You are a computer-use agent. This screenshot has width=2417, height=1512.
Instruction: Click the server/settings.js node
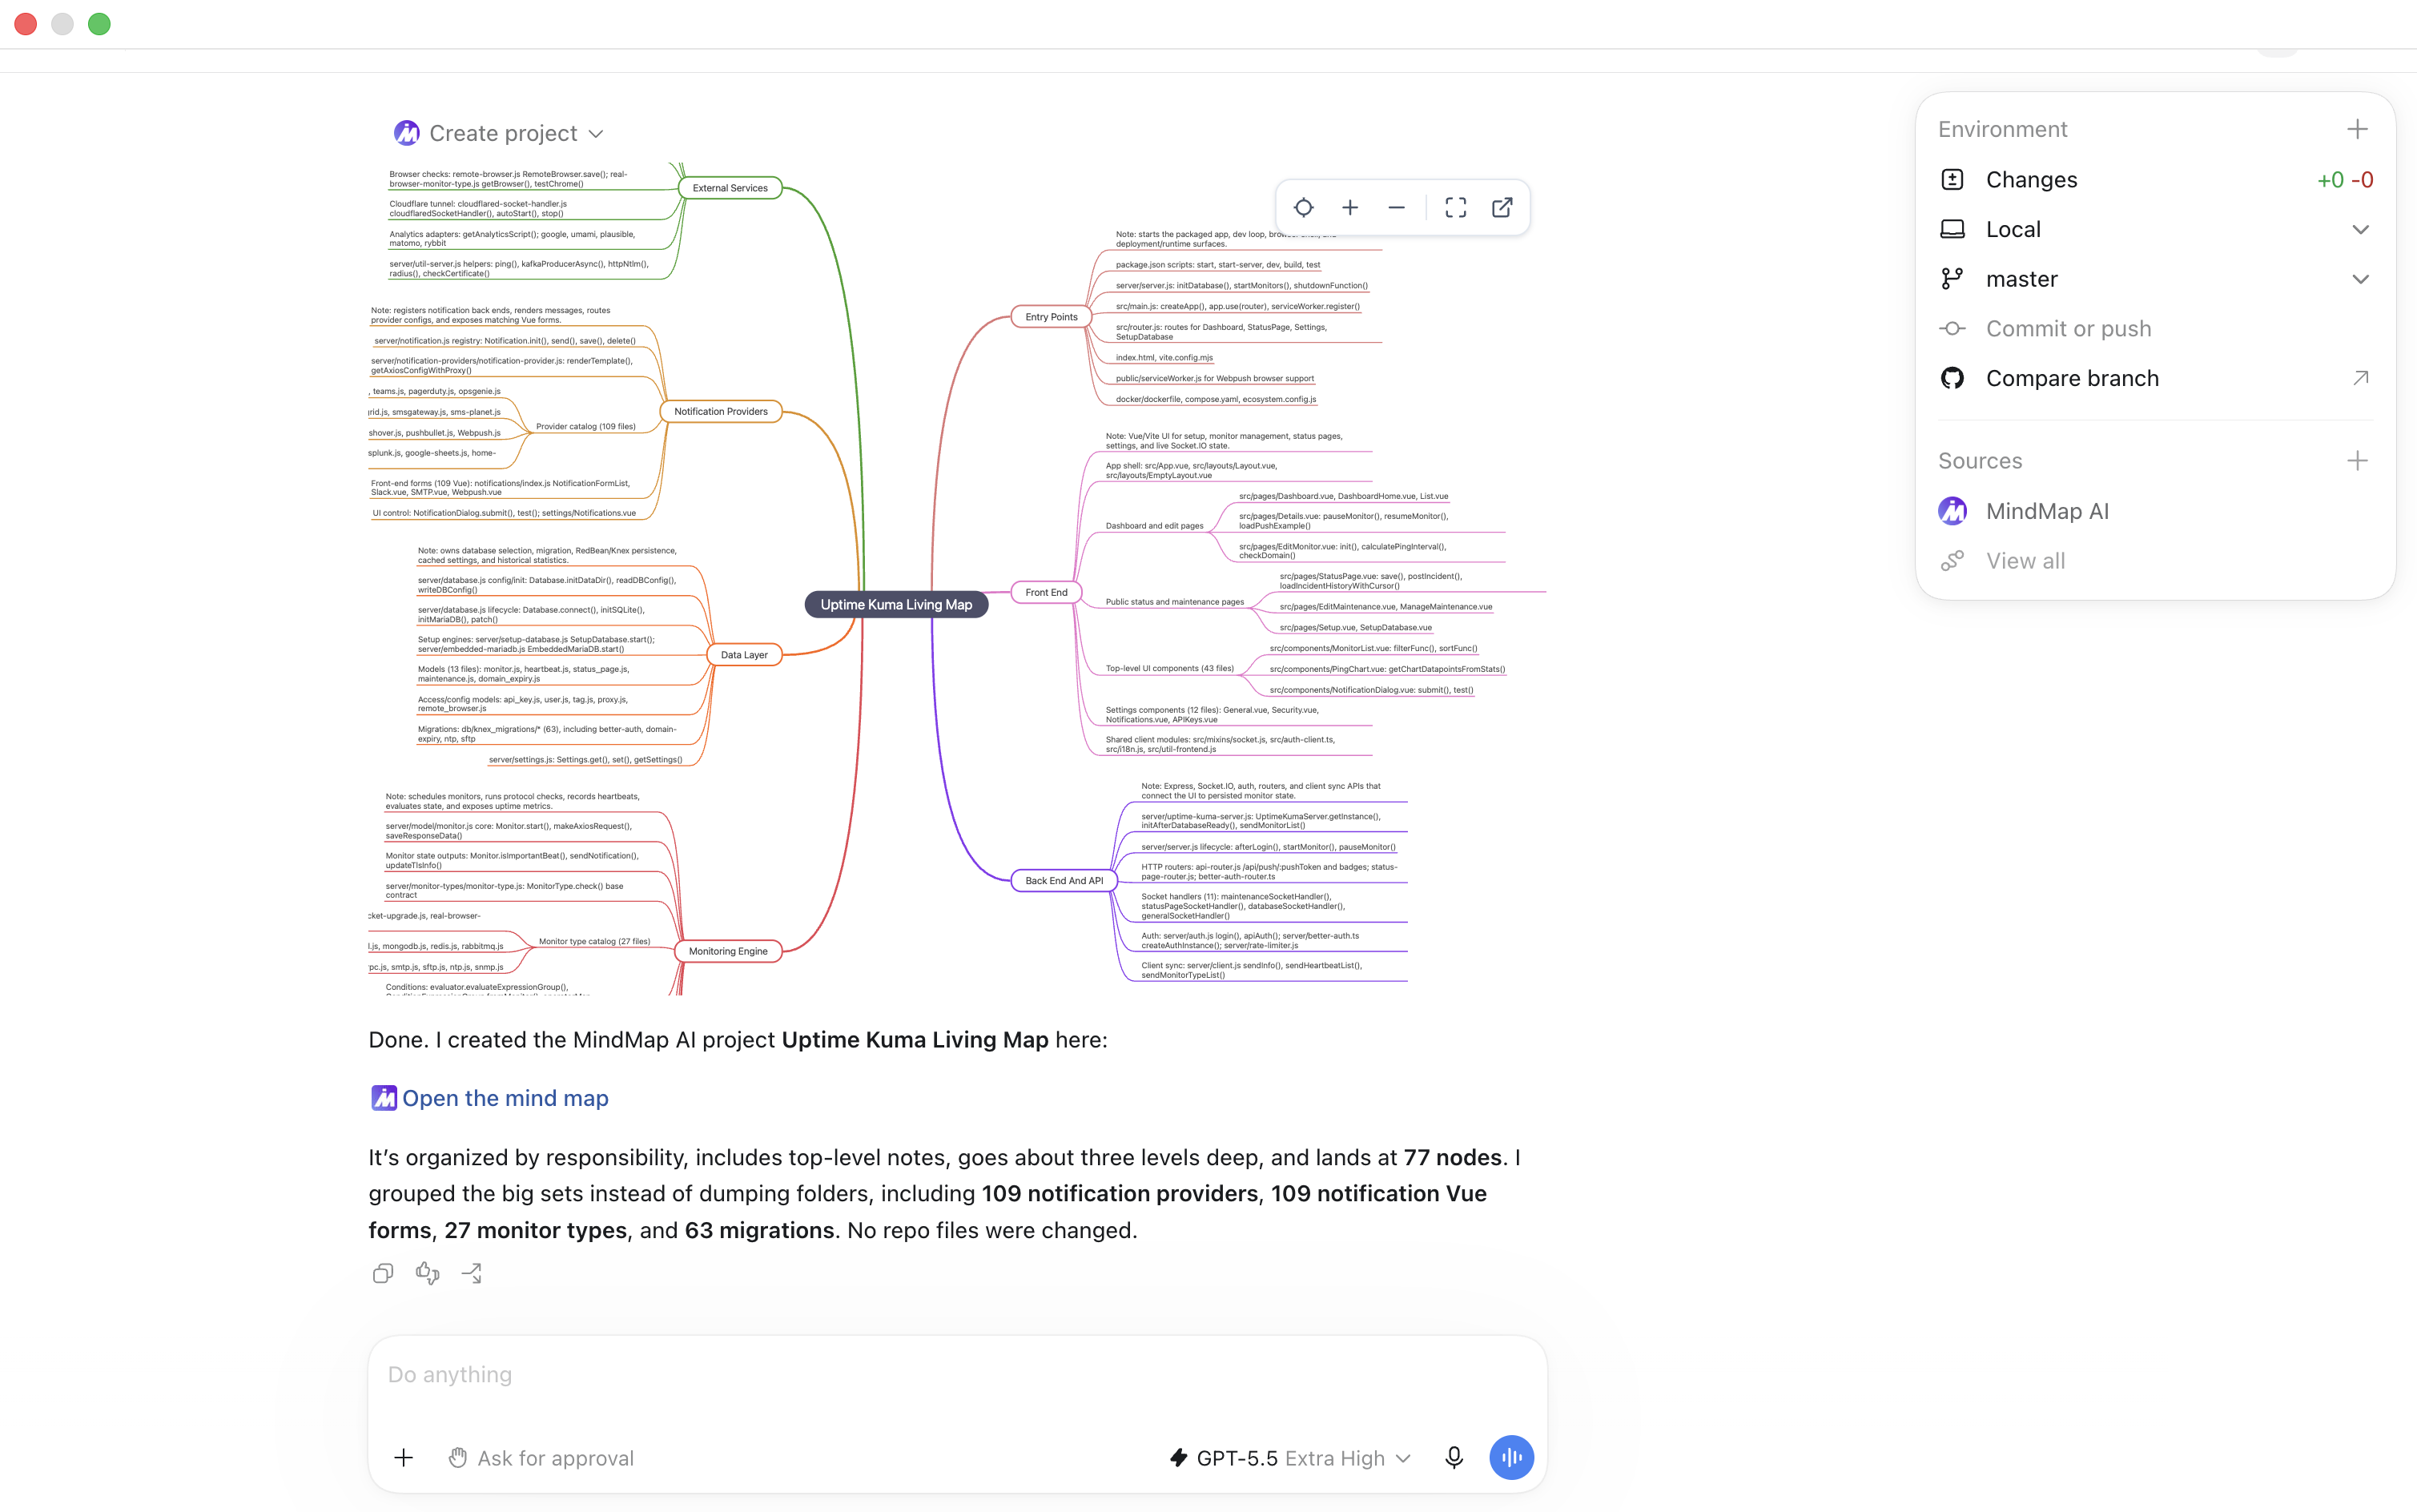tap(585, 760)
